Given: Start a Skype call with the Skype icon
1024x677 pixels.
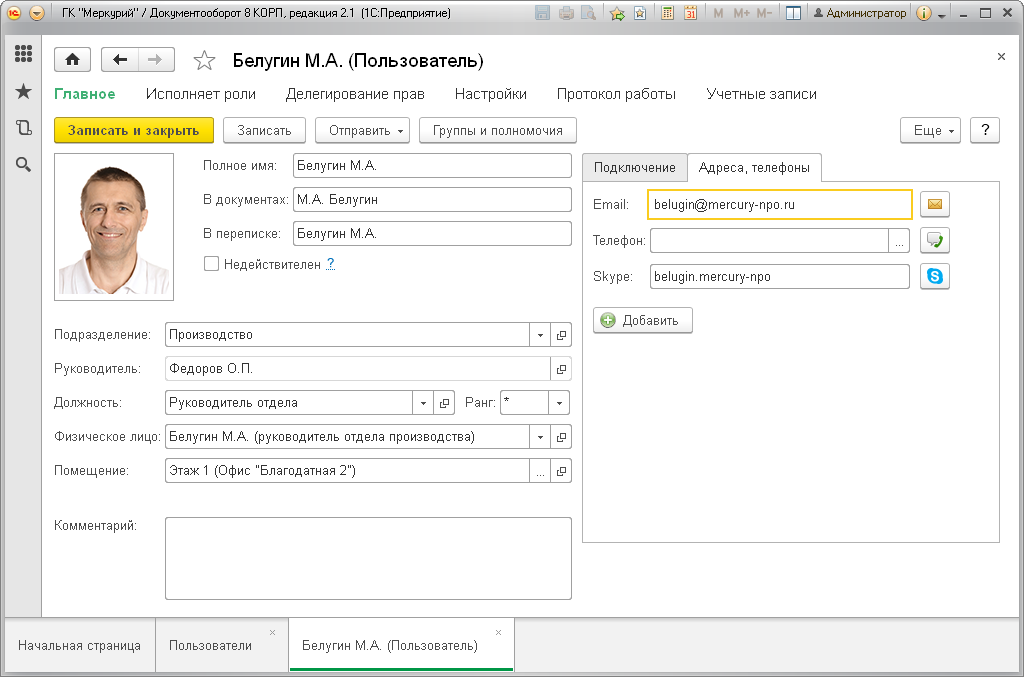Looking at the screenshot, I should point(935,276).
